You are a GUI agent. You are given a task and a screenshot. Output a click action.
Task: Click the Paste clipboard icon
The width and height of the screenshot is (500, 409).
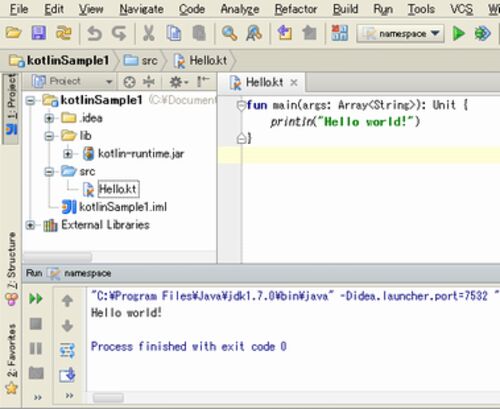199,33
